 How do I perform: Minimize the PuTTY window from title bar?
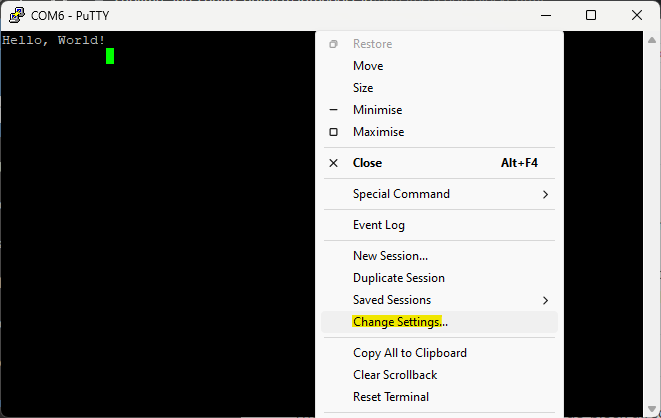click(546, 15)
